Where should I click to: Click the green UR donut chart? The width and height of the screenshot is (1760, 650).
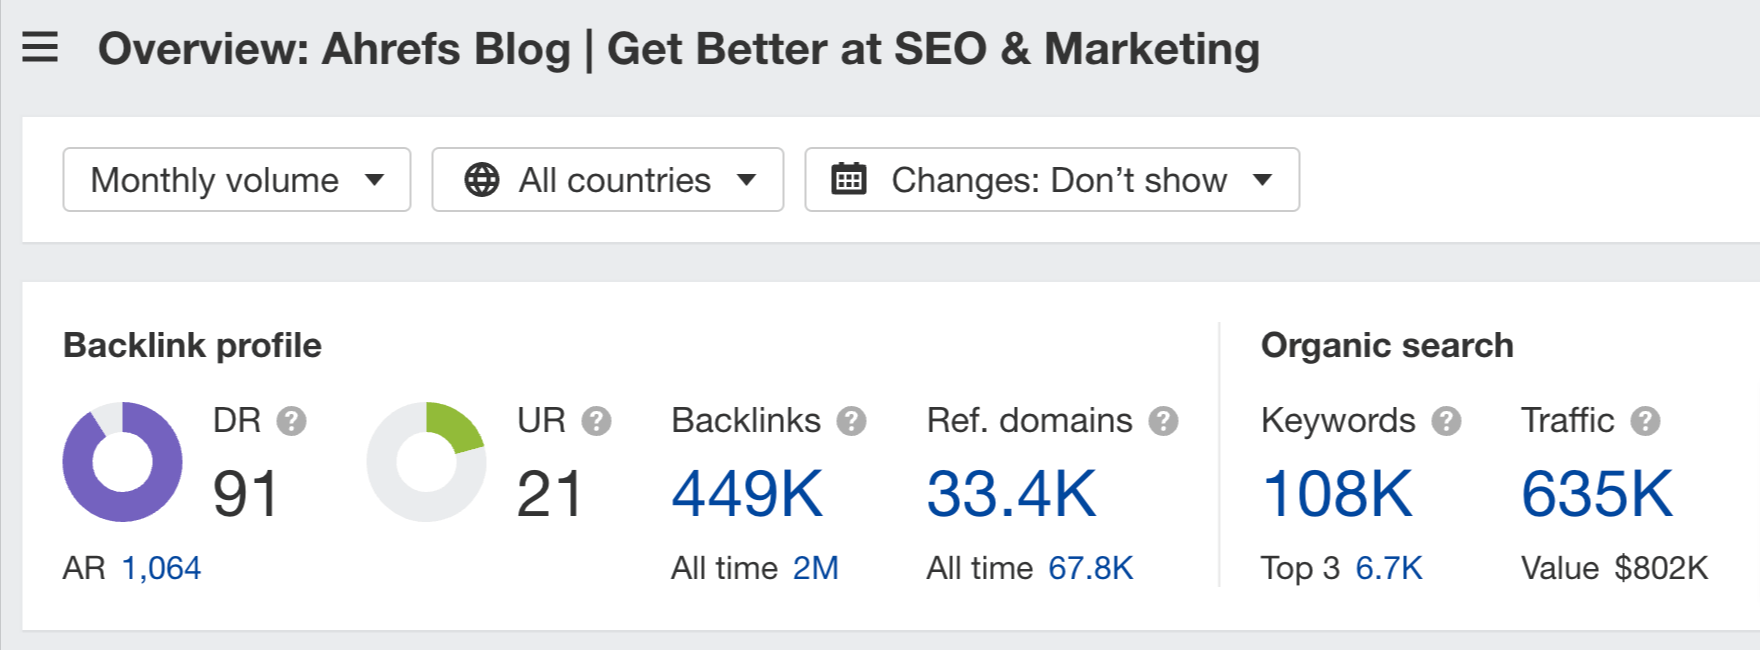click(426, 462)
